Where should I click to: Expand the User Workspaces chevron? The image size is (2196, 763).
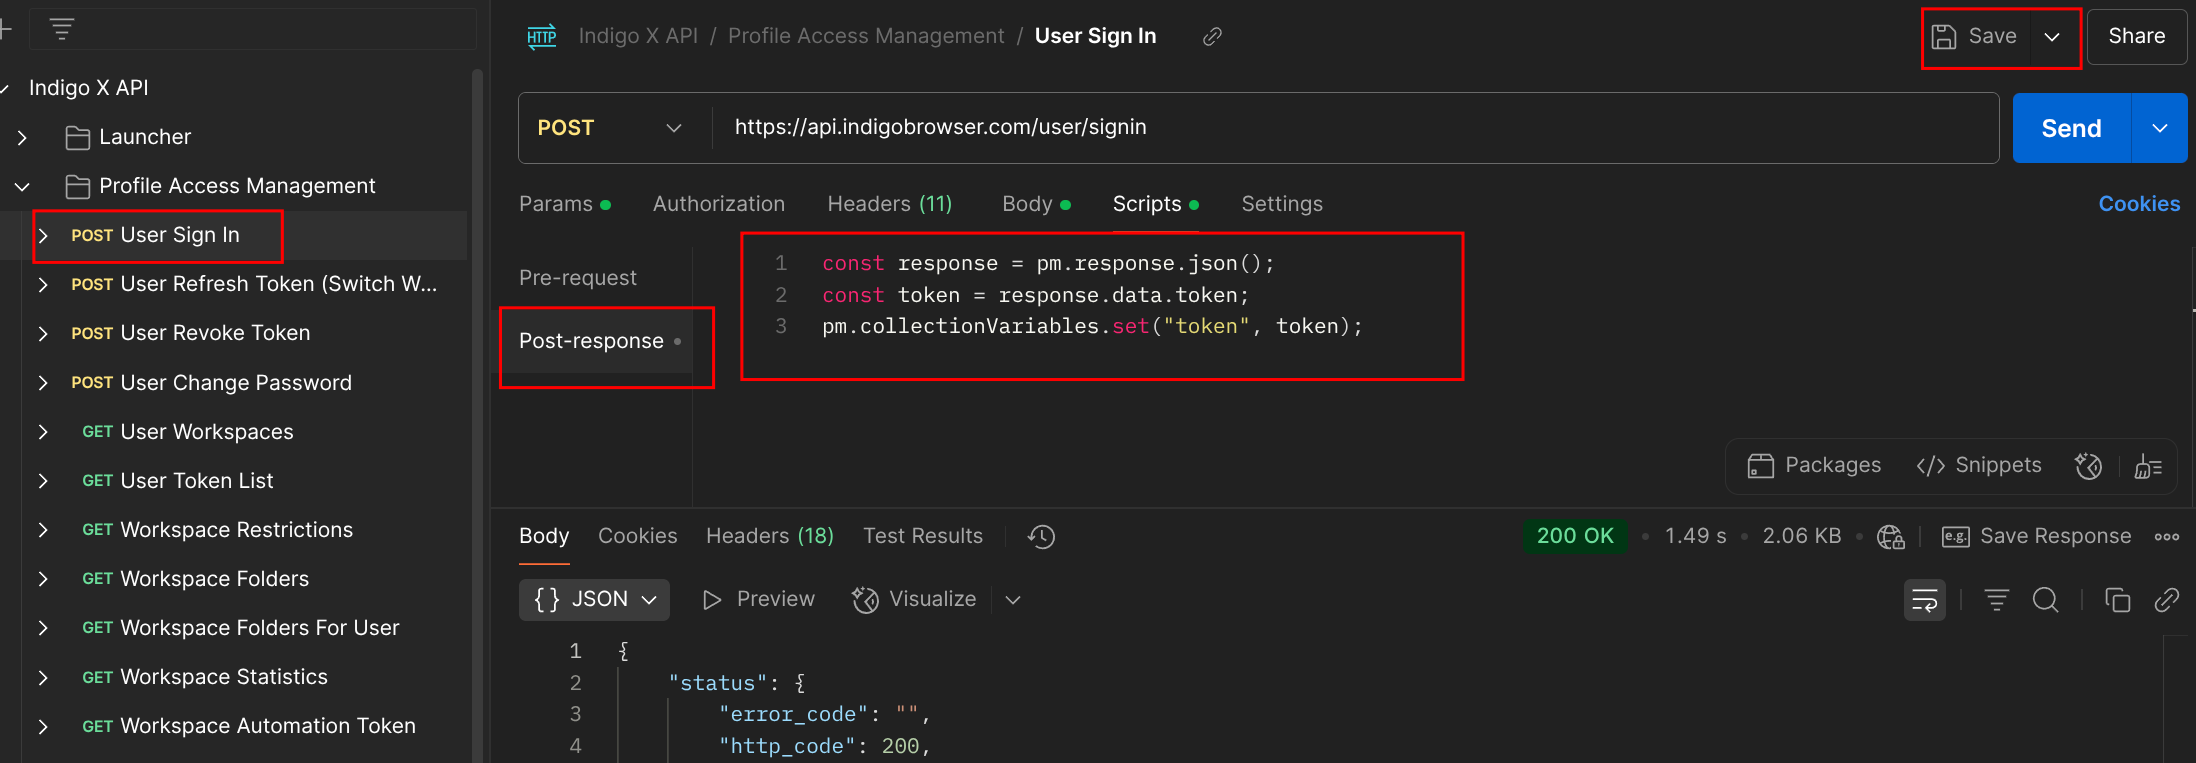point(42,432)
